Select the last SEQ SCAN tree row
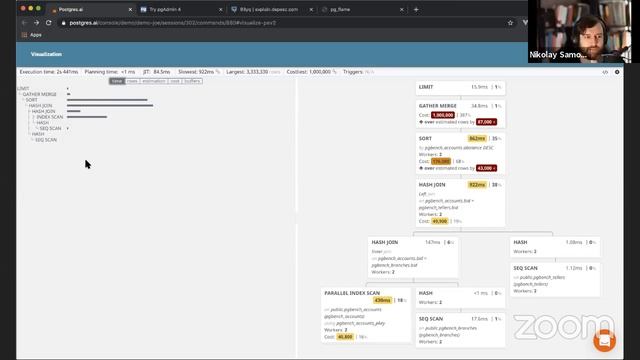The height and width of the screenshot is (360, 640). click(x=46, y=140)
